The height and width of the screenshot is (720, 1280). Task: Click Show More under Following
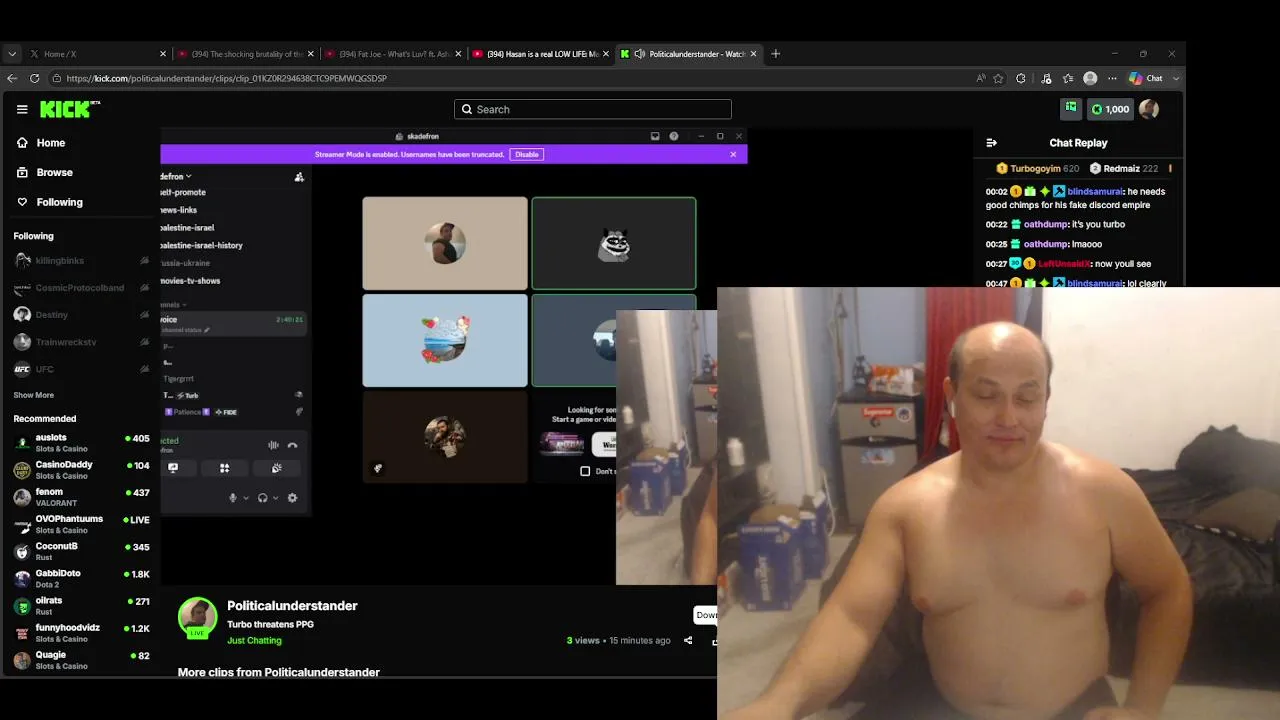[34, 395]
